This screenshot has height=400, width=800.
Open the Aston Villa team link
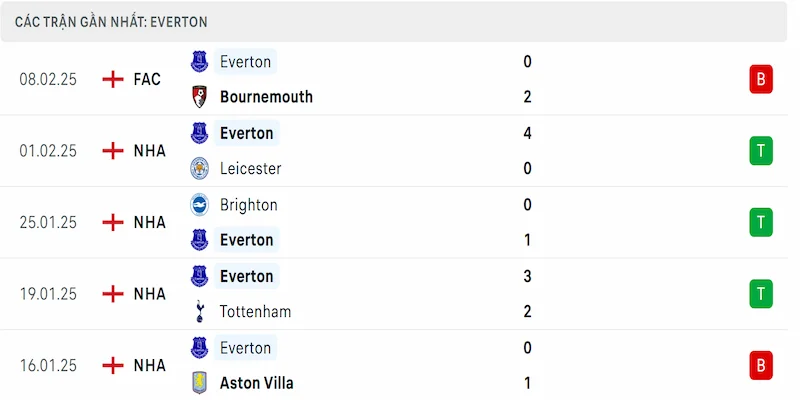coord(257,383)
